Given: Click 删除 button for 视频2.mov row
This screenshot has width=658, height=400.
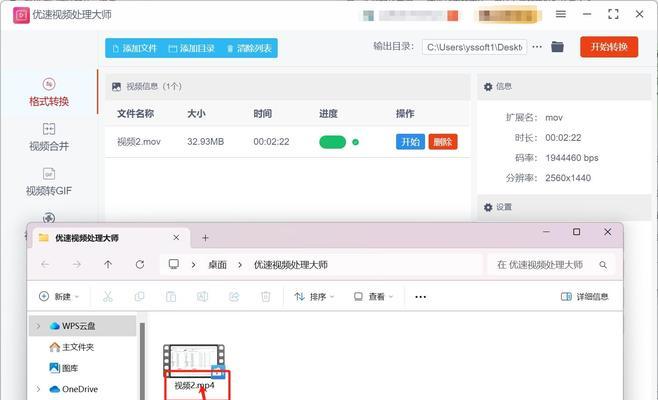Looking at the screenshot, I should click(443, 142).
